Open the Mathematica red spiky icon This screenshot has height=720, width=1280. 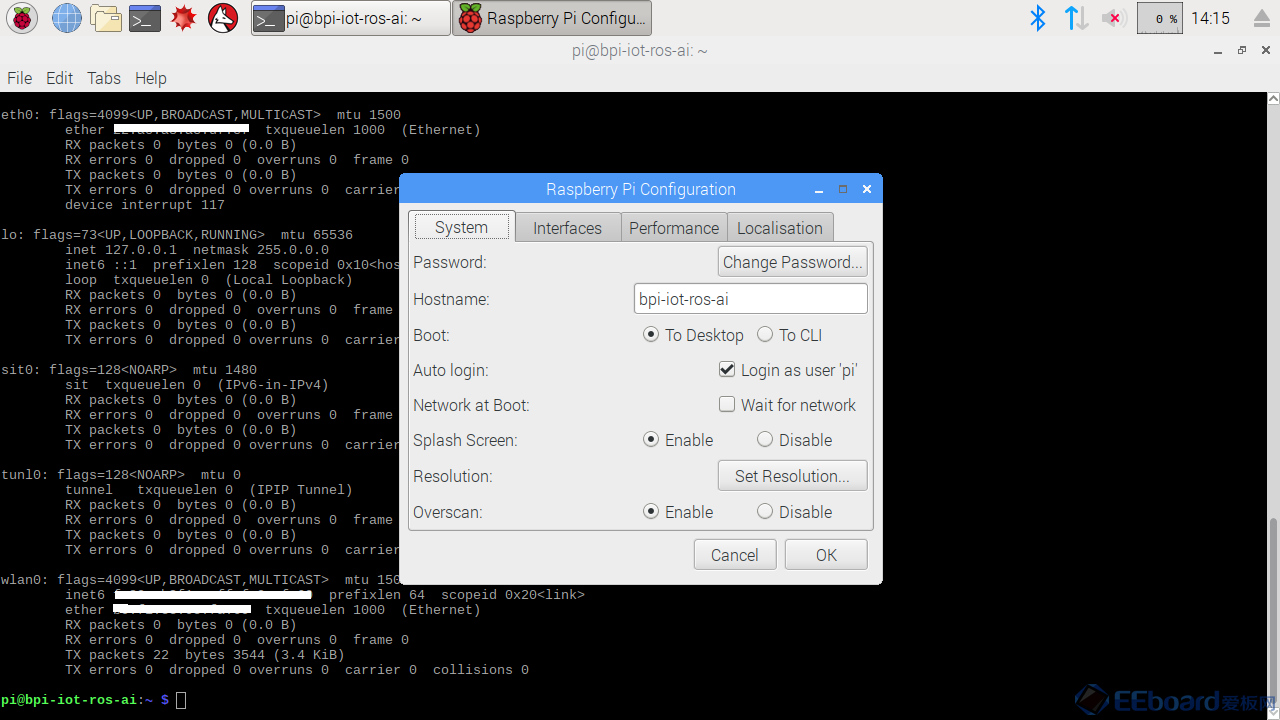183,18
